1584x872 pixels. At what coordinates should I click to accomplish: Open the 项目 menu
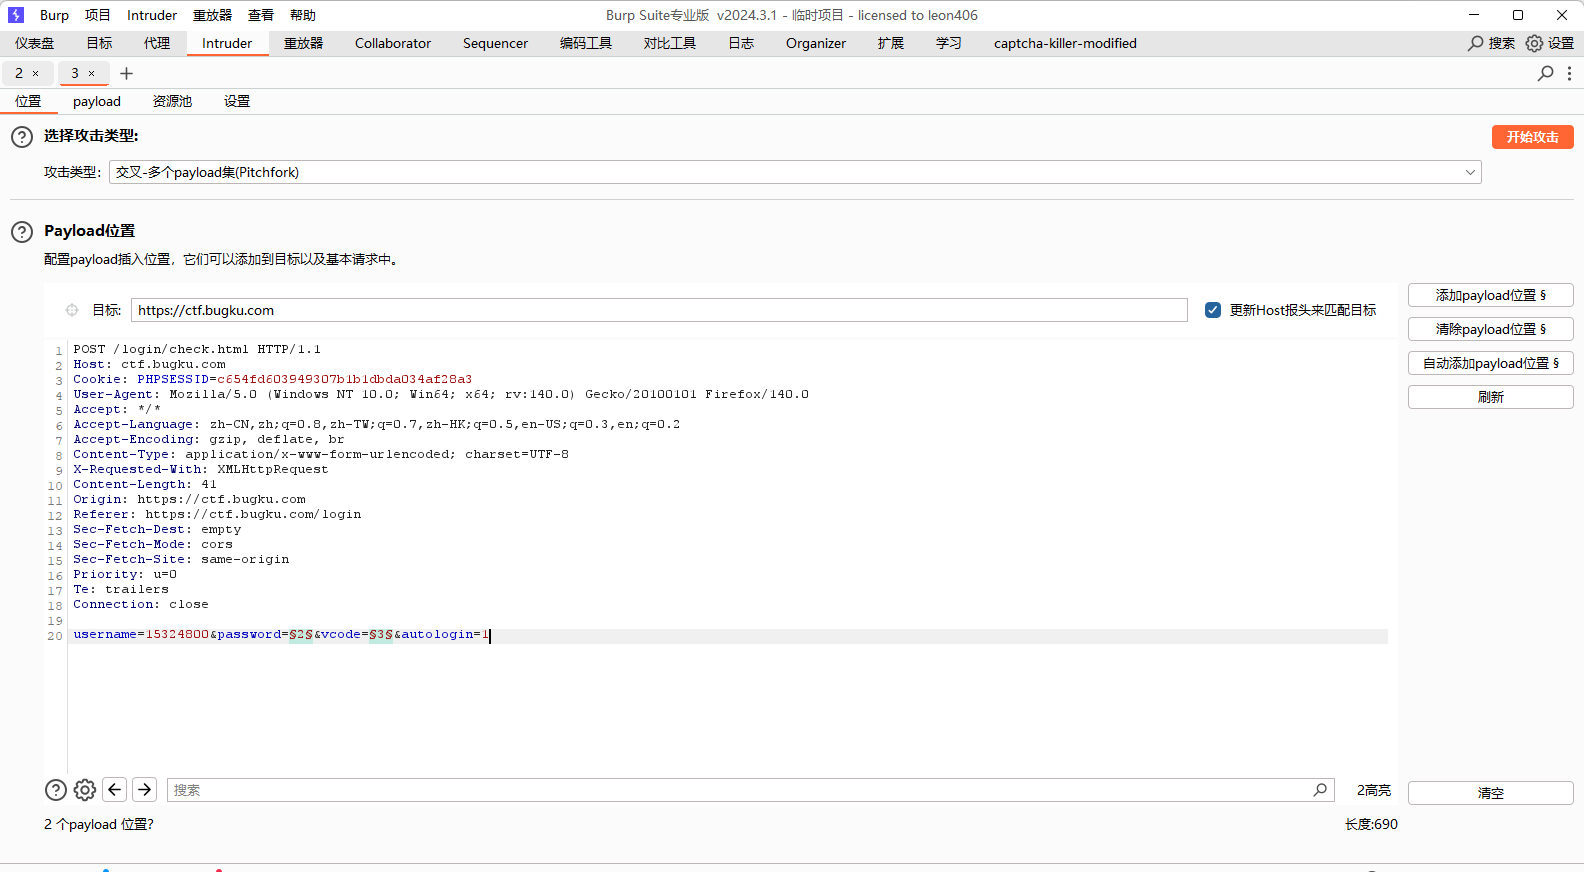pos(98,15)
